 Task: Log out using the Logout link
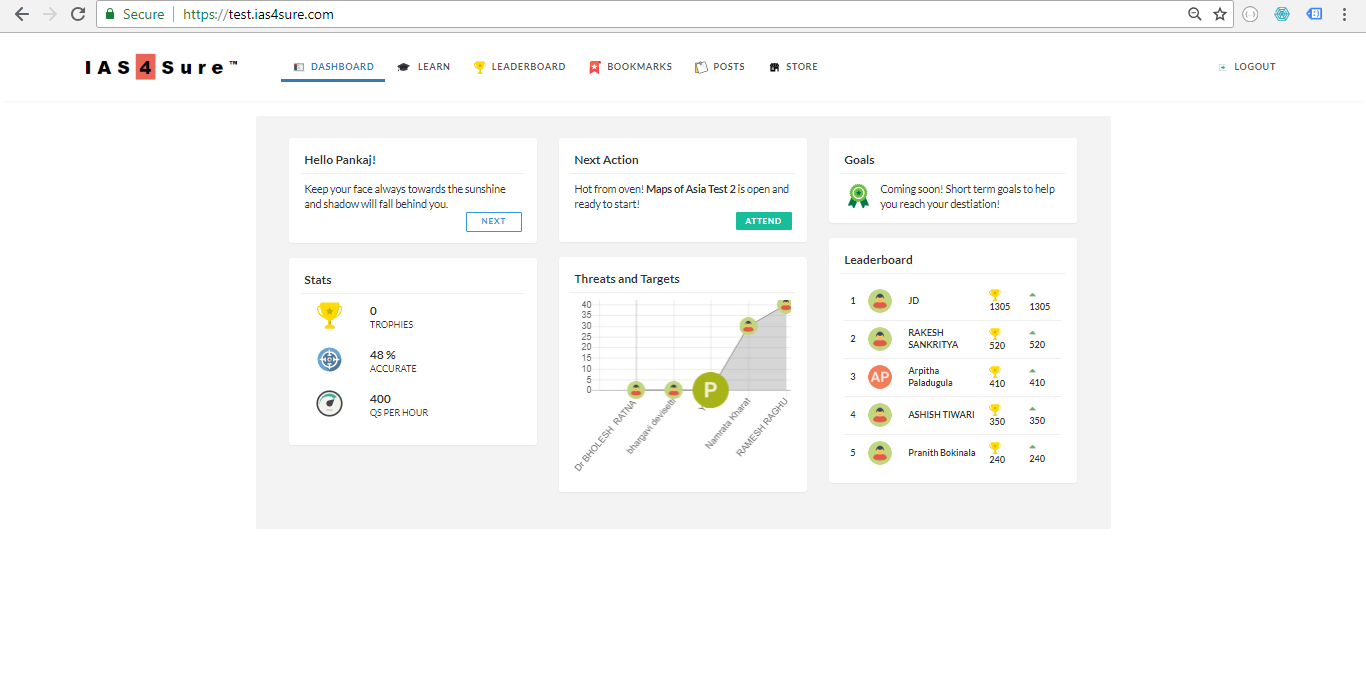point(1247,67)
